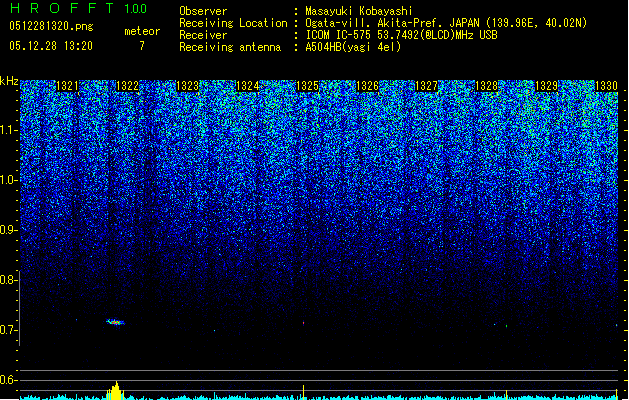Image resolution: width=629 pixels, height=400 pixels.
Task: Click the kHz axis unit label
Action: point(9,81)
